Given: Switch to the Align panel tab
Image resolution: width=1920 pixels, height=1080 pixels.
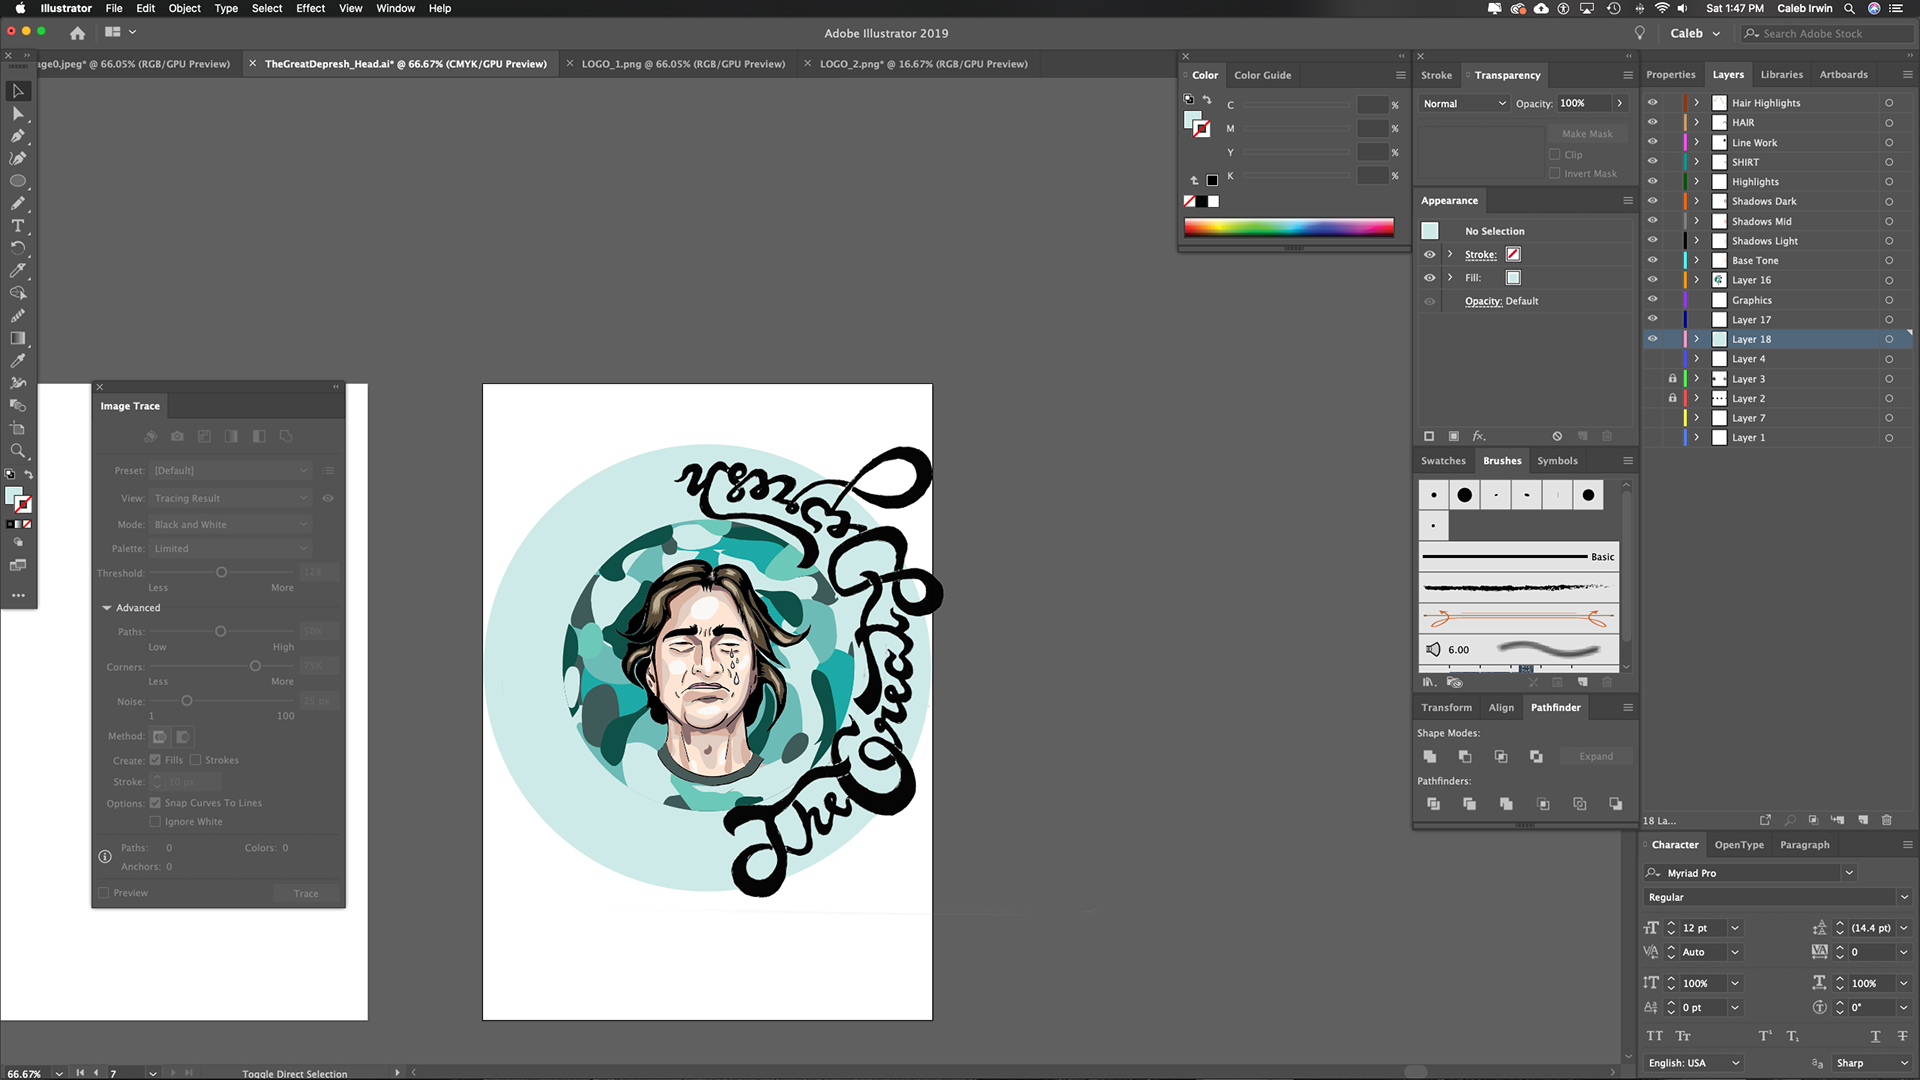Looking at the screenshot, I should (x=1501, y=708).
